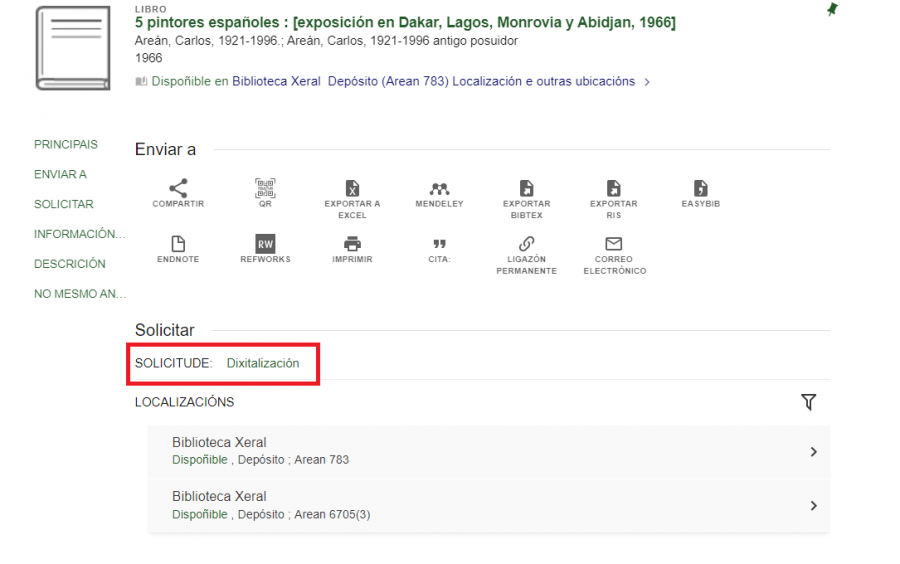
Task: Expand the Arean 783 location entry
Action: click(813, 452)
